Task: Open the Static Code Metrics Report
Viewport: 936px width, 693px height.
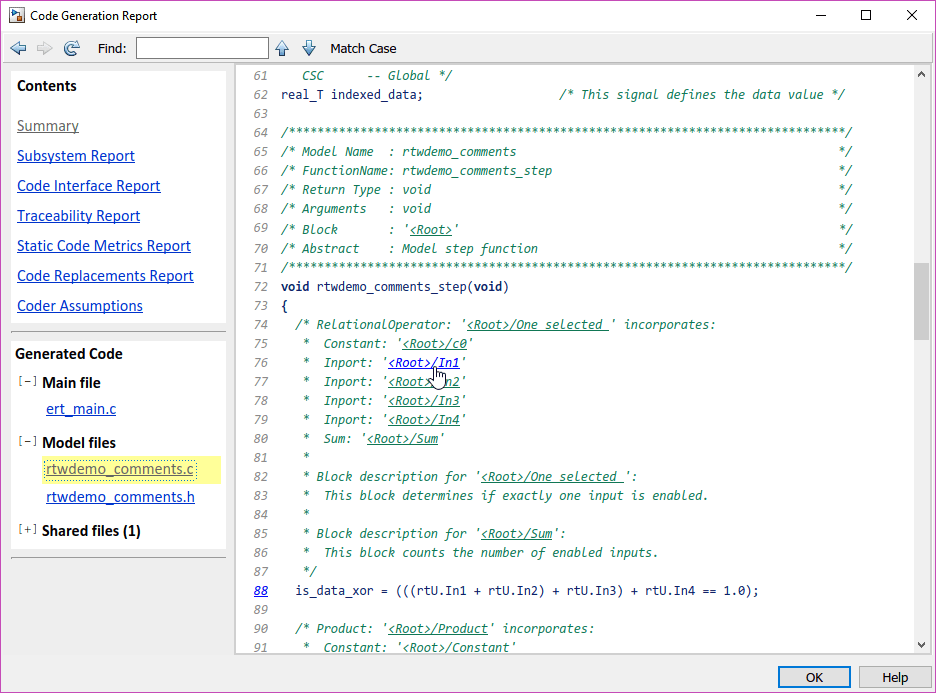Action: 103,246
